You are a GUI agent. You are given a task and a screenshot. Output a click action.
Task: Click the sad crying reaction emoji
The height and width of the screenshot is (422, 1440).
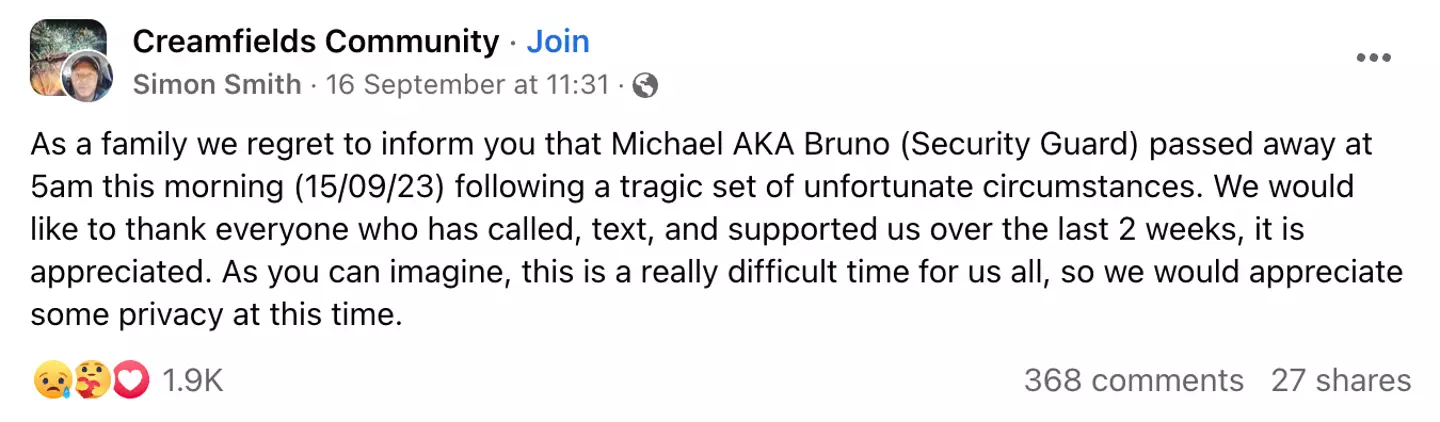click(50, 381)
